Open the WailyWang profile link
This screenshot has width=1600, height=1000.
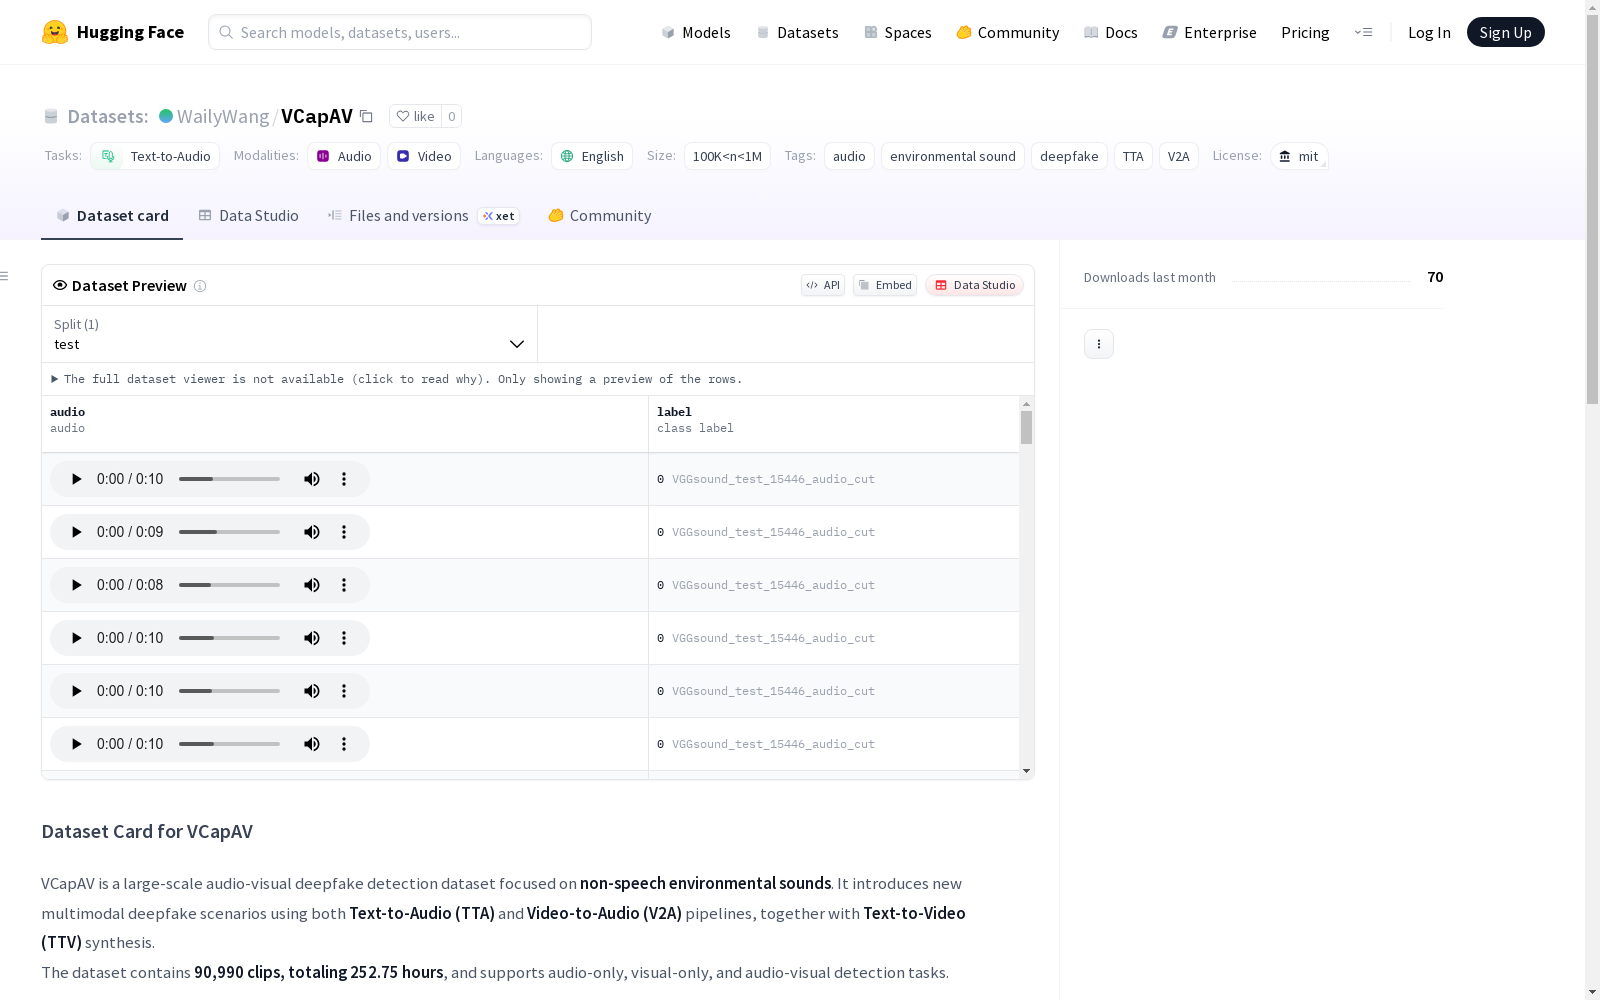click(223, 116)
